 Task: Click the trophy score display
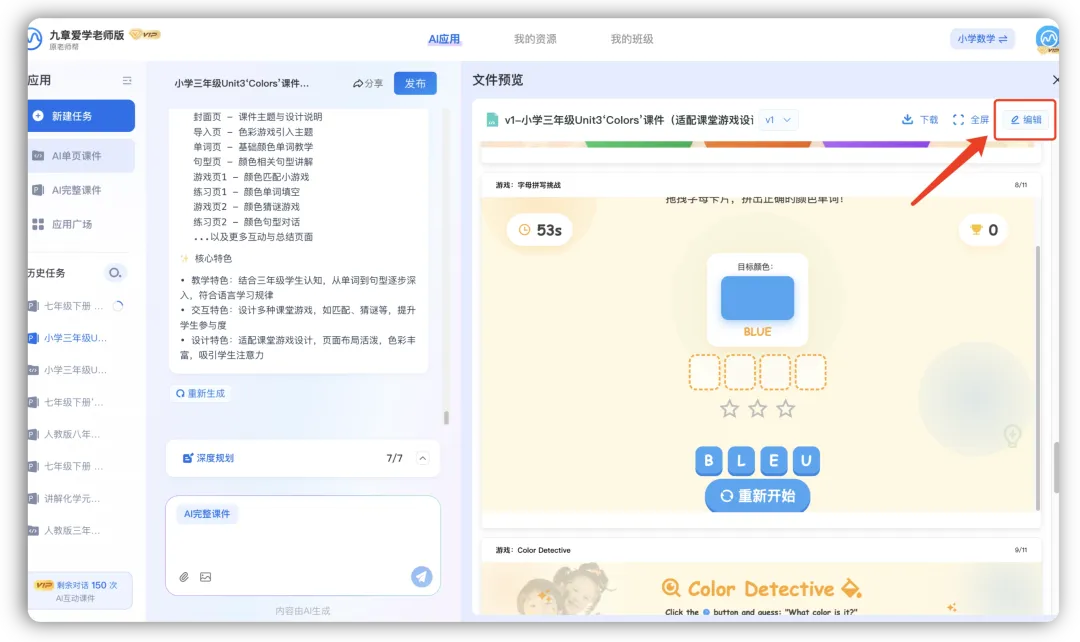pos(984,230)
